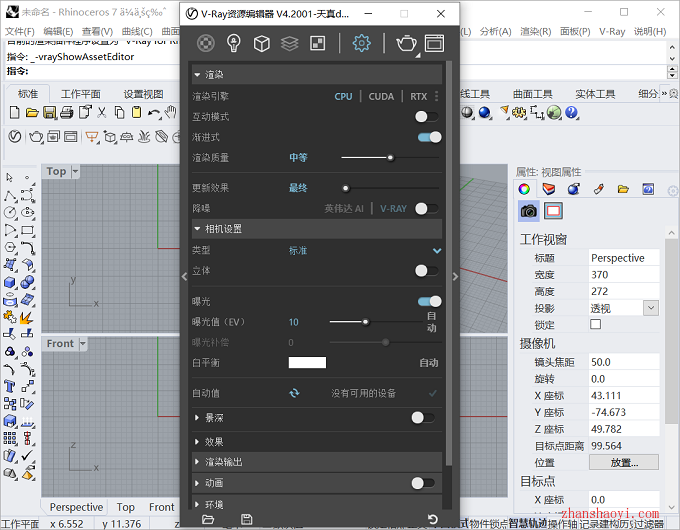
Task: Select CUDA render engine
Action: (x=381, y=96)
